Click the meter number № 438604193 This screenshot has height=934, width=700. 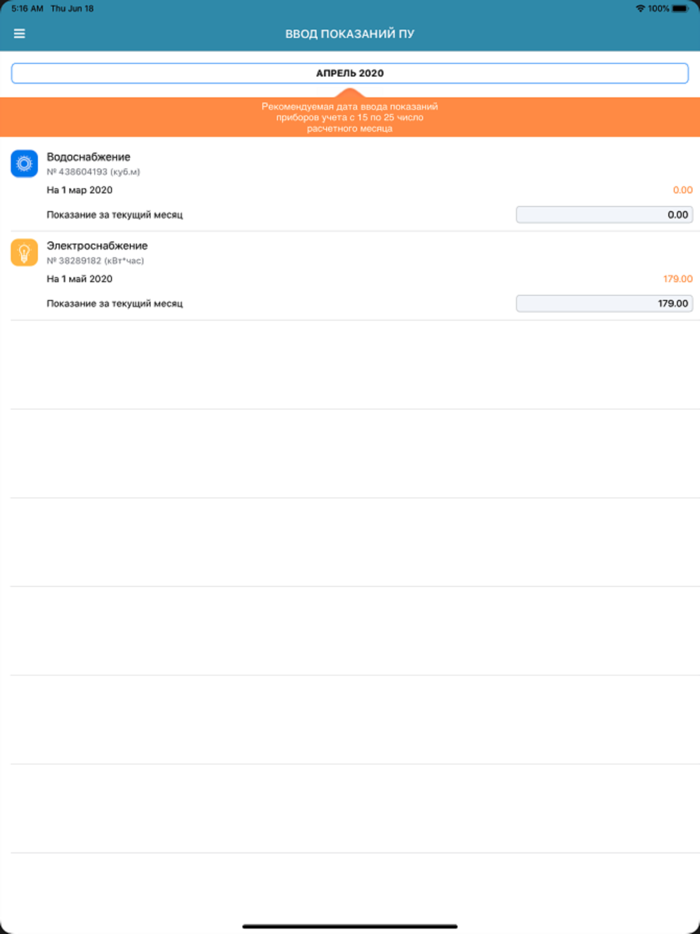pyautogui.click(x=77, y=172)
